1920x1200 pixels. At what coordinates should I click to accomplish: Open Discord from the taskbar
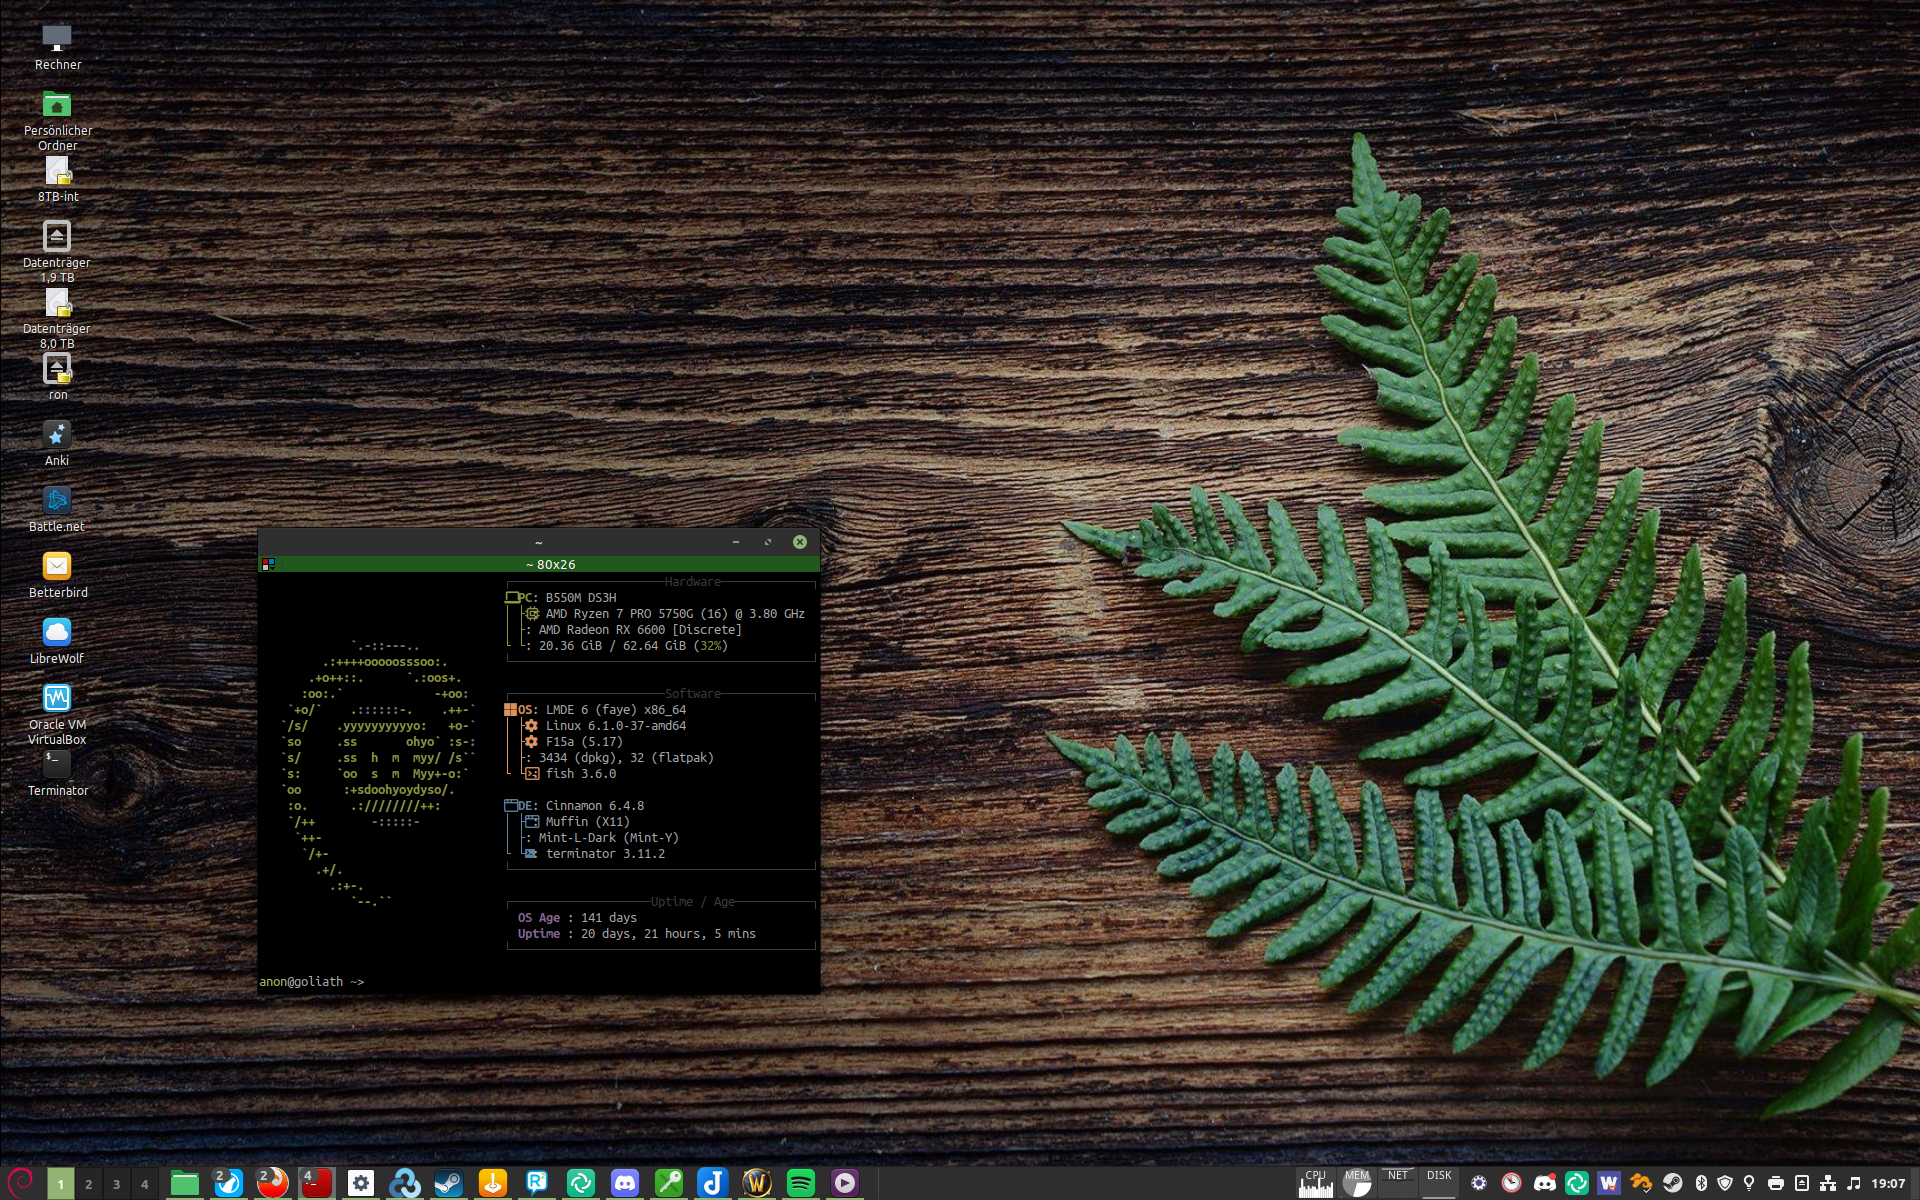click(625, 1184)
